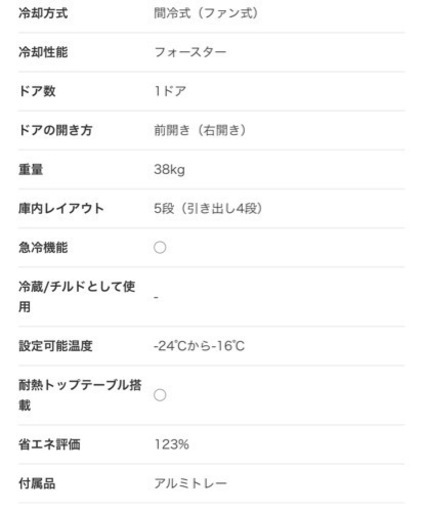Select the 冷却方式 label
Image resolution: width=424 pixels, height=512 pixels.
(x=43, y=13)
